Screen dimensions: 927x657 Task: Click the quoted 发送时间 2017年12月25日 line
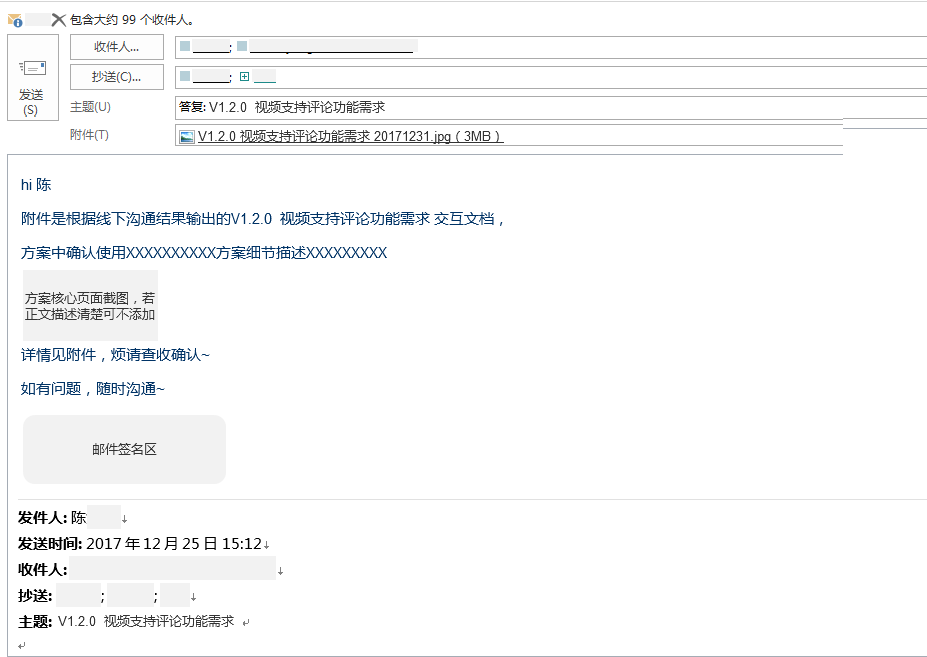coord(144,544)
